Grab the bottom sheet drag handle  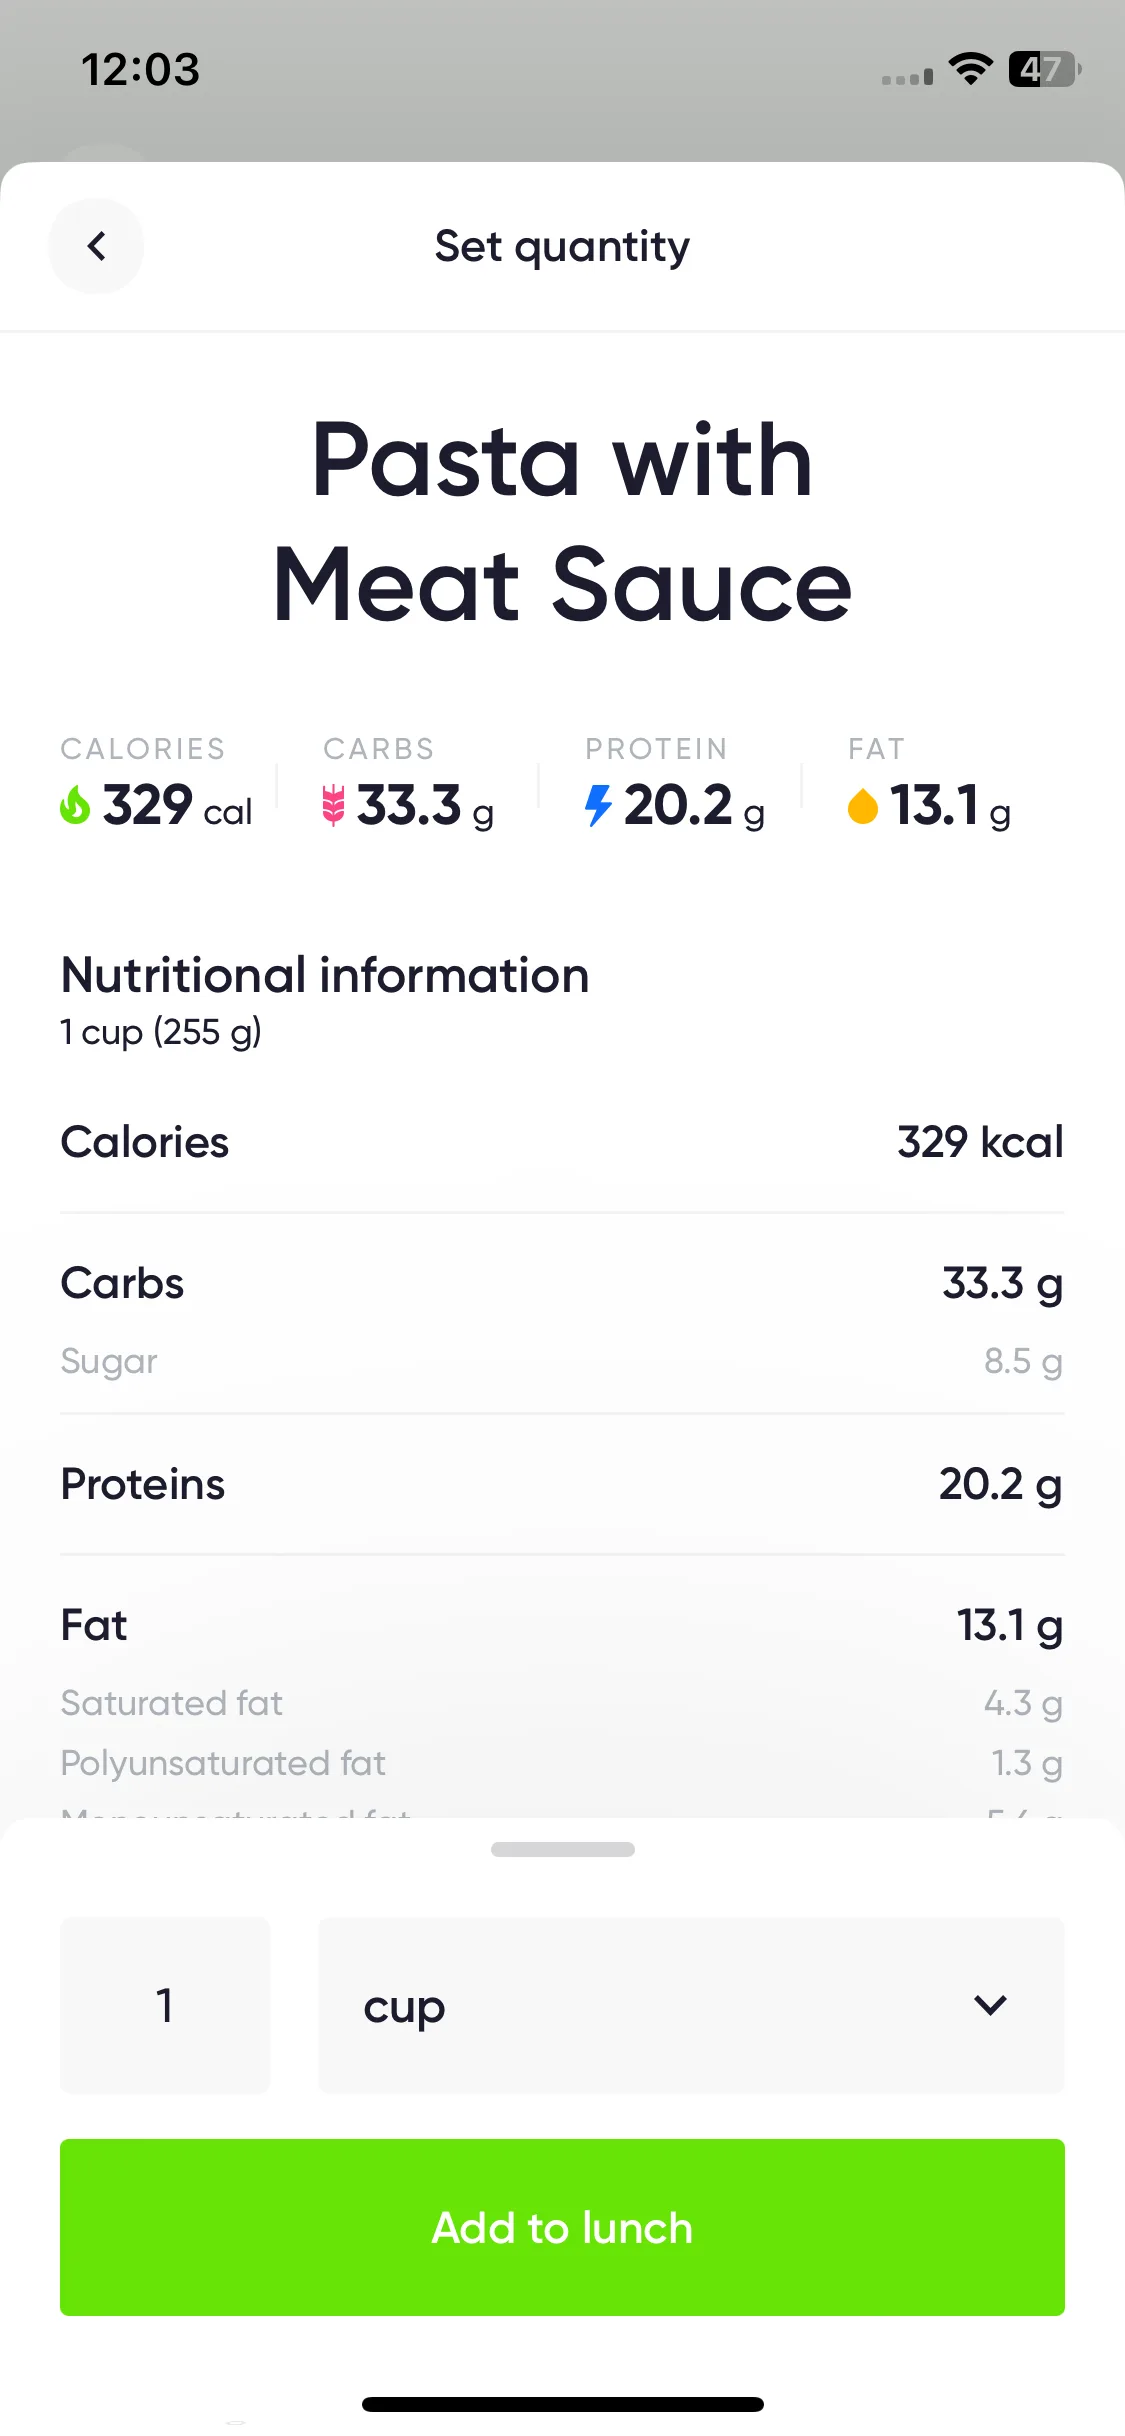562,1850
